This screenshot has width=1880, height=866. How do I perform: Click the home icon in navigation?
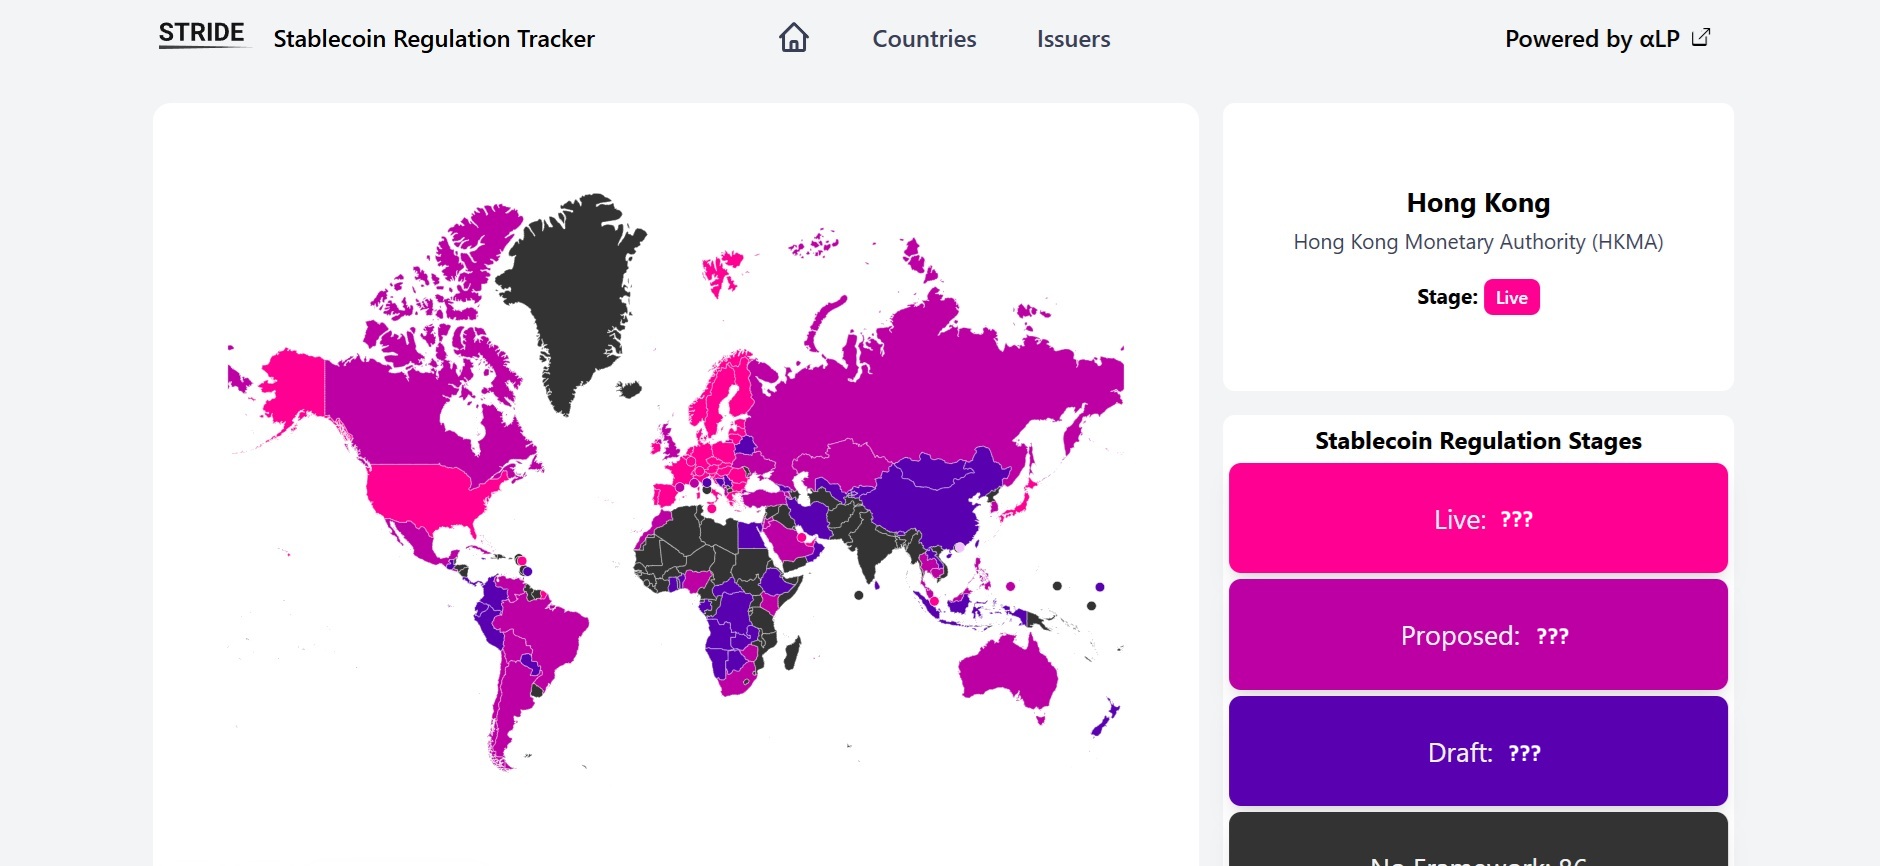coord(794,38)
